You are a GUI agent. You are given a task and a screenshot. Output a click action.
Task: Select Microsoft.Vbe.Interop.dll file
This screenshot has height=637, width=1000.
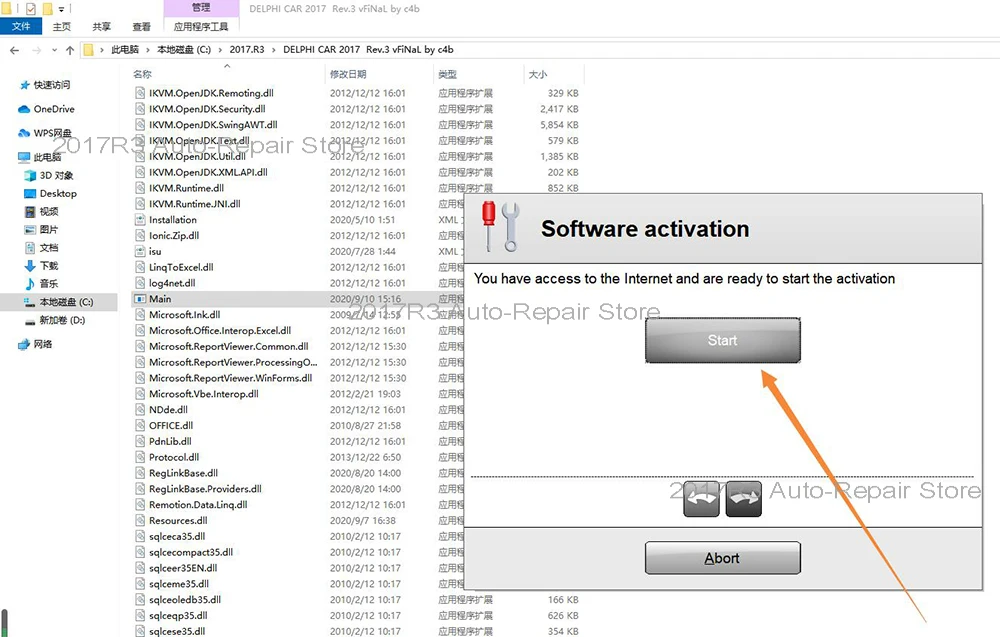click(x=203, y=394)
